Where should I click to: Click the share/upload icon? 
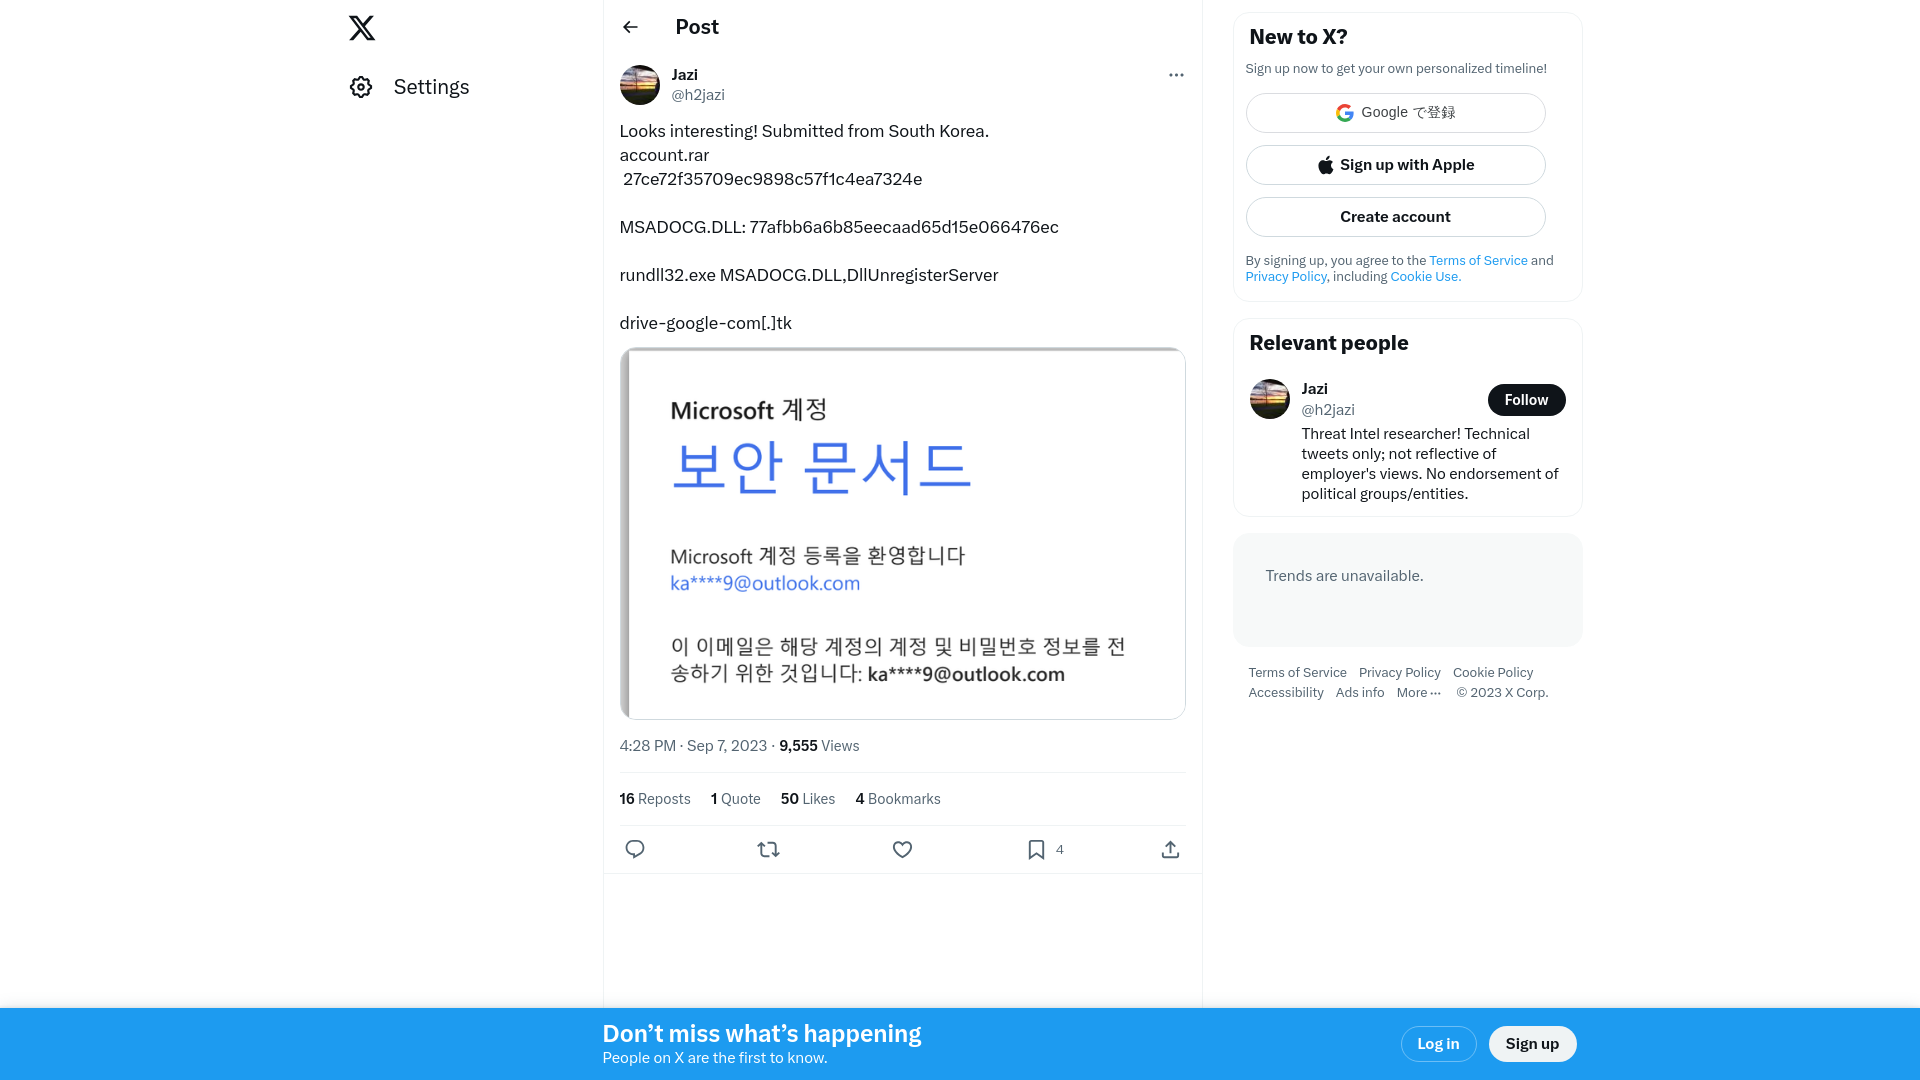pyautogui.click(x=1170, y=849)
